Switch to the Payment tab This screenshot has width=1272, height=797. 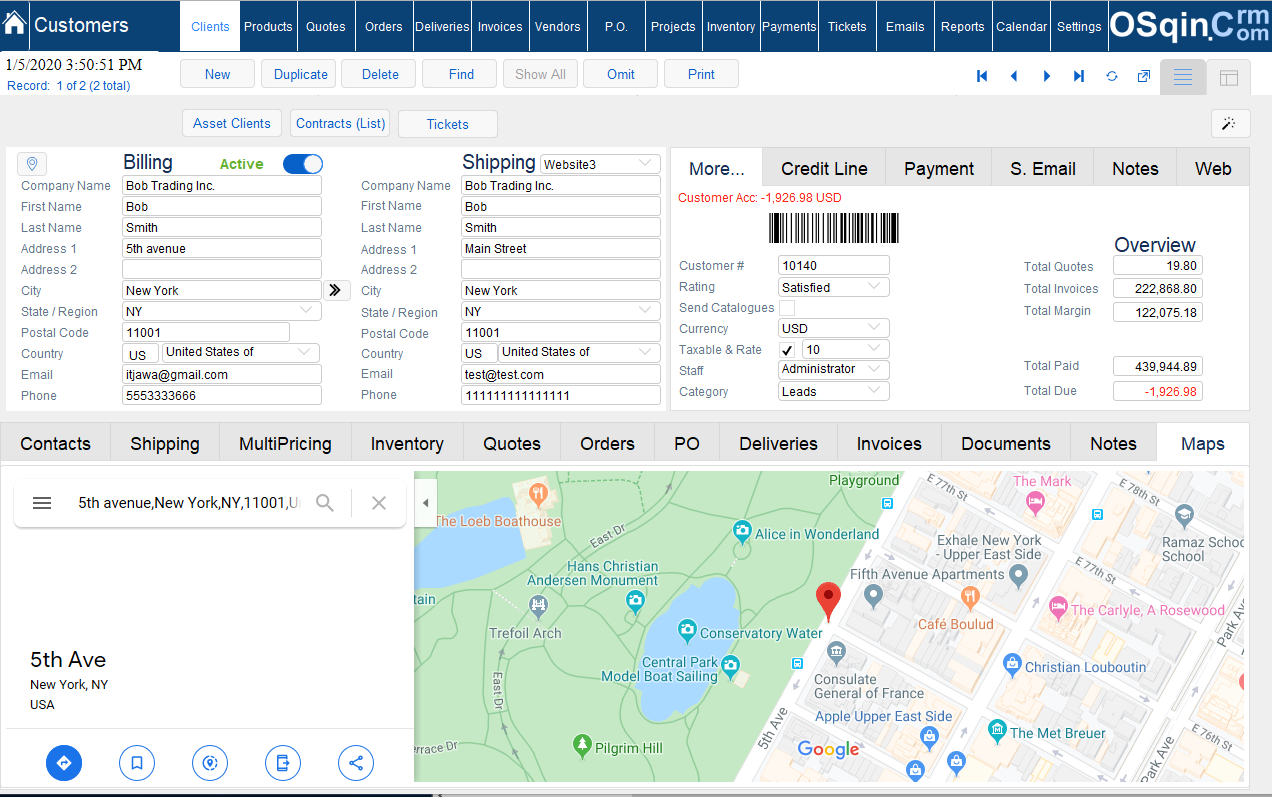[939, 168]
